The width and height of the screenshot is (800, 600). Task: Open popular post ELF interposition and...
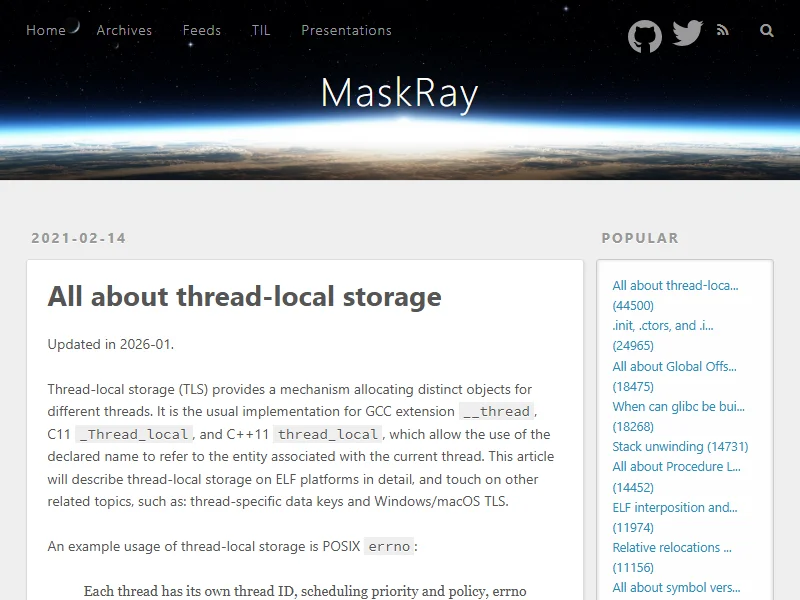pyautogui.click(x=674, y=507)
